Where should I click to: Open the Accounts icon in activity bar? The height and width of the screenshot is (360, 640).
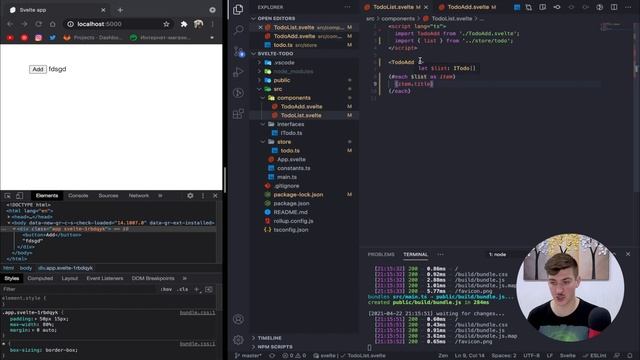[238, 319]
